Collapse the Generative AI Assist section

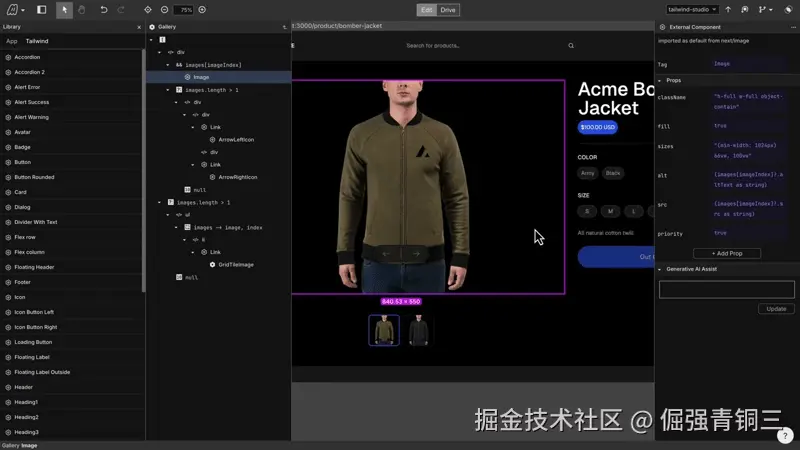tap(660, 269)
